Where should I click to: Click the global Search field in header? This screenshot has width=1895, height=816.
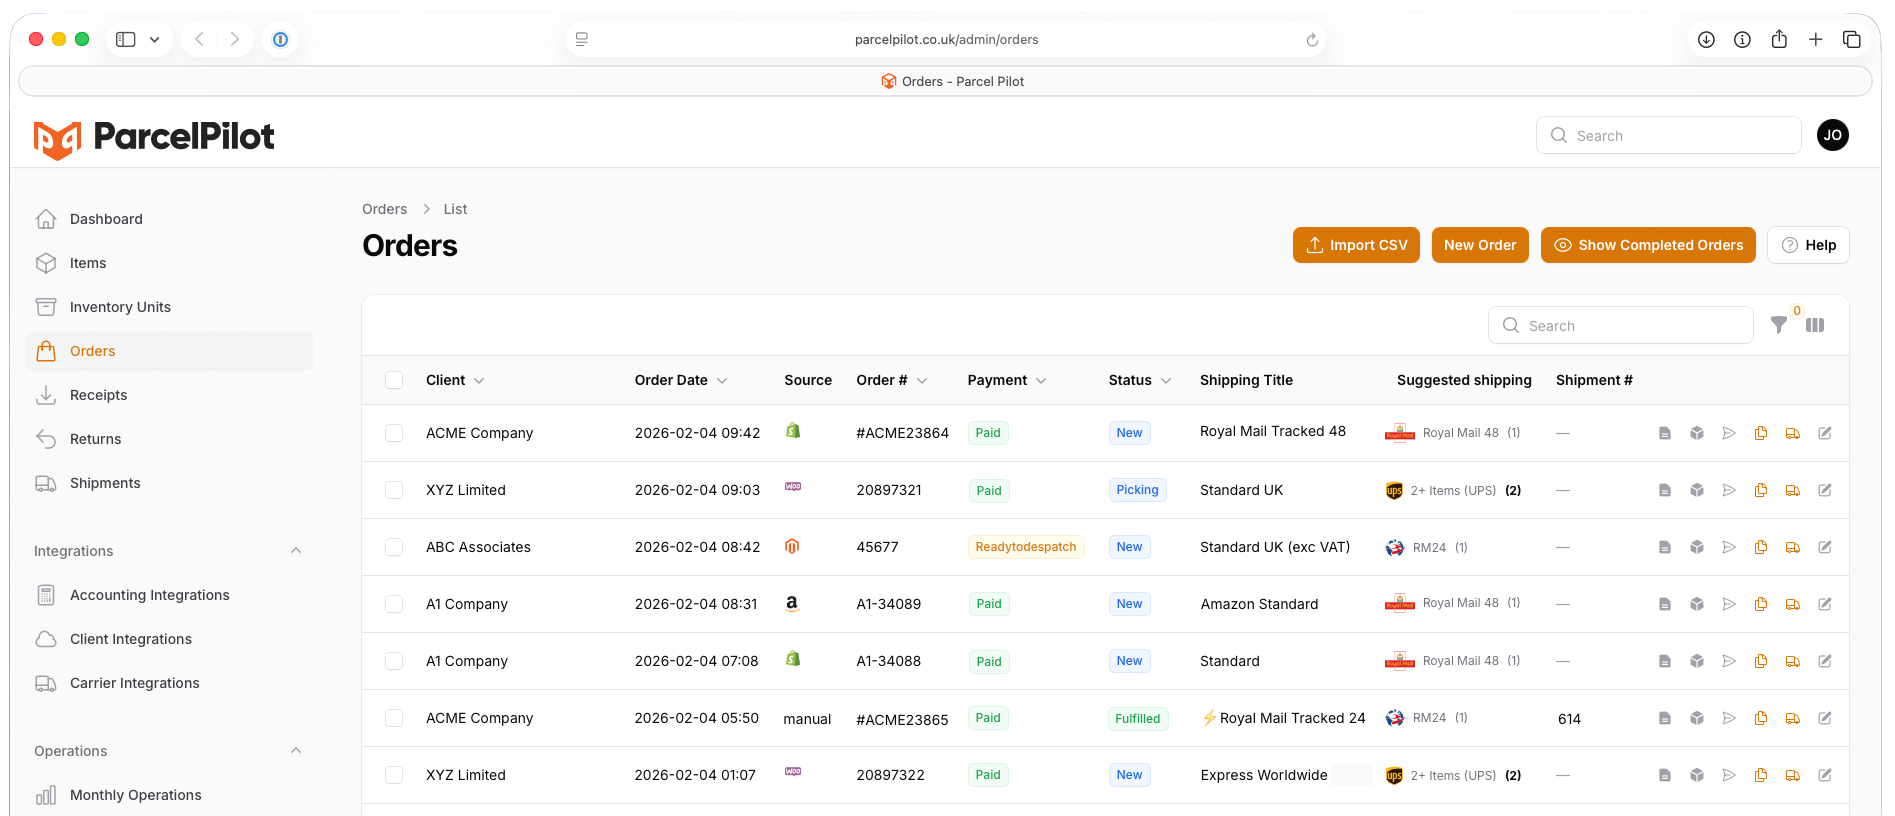pyautogui.click(x=1669, y=135)
